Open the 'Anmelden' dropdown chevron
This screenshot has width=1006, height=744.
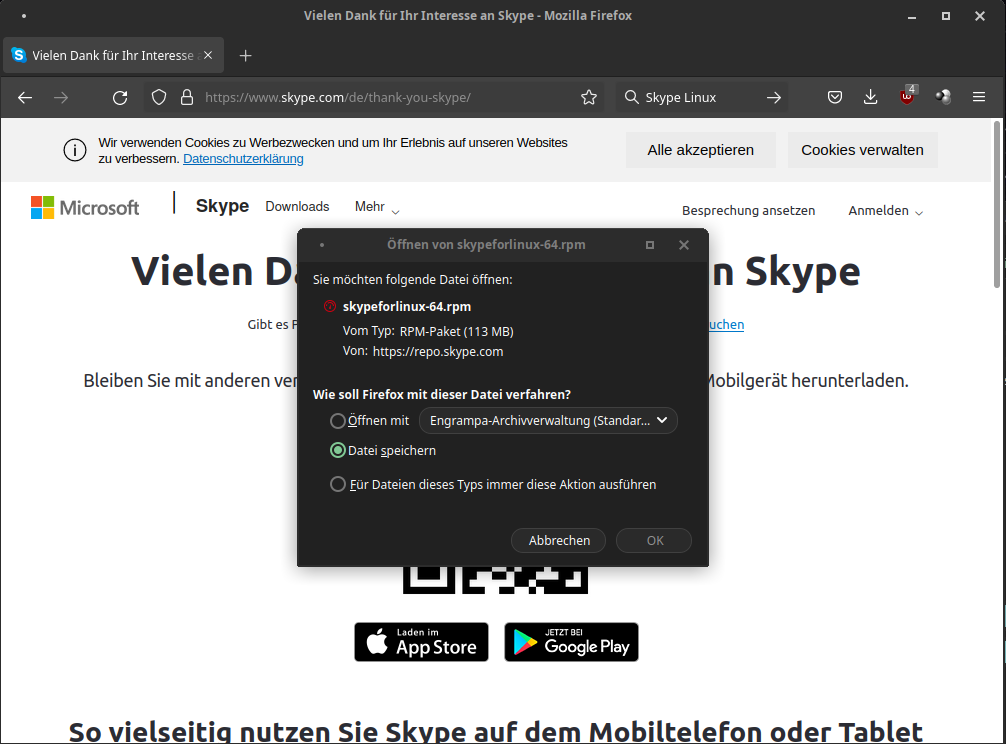coord(919,211)
